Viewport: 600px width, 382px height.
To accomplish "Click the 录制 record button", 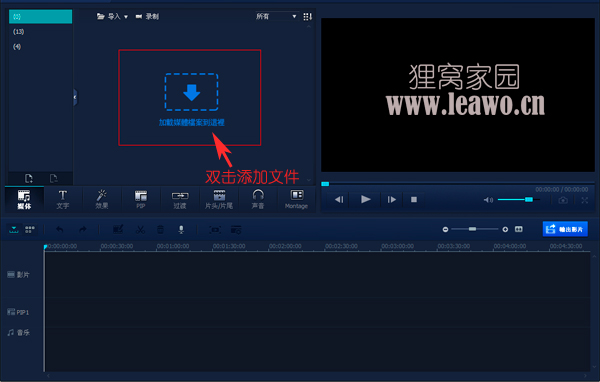I will (147, 16).
